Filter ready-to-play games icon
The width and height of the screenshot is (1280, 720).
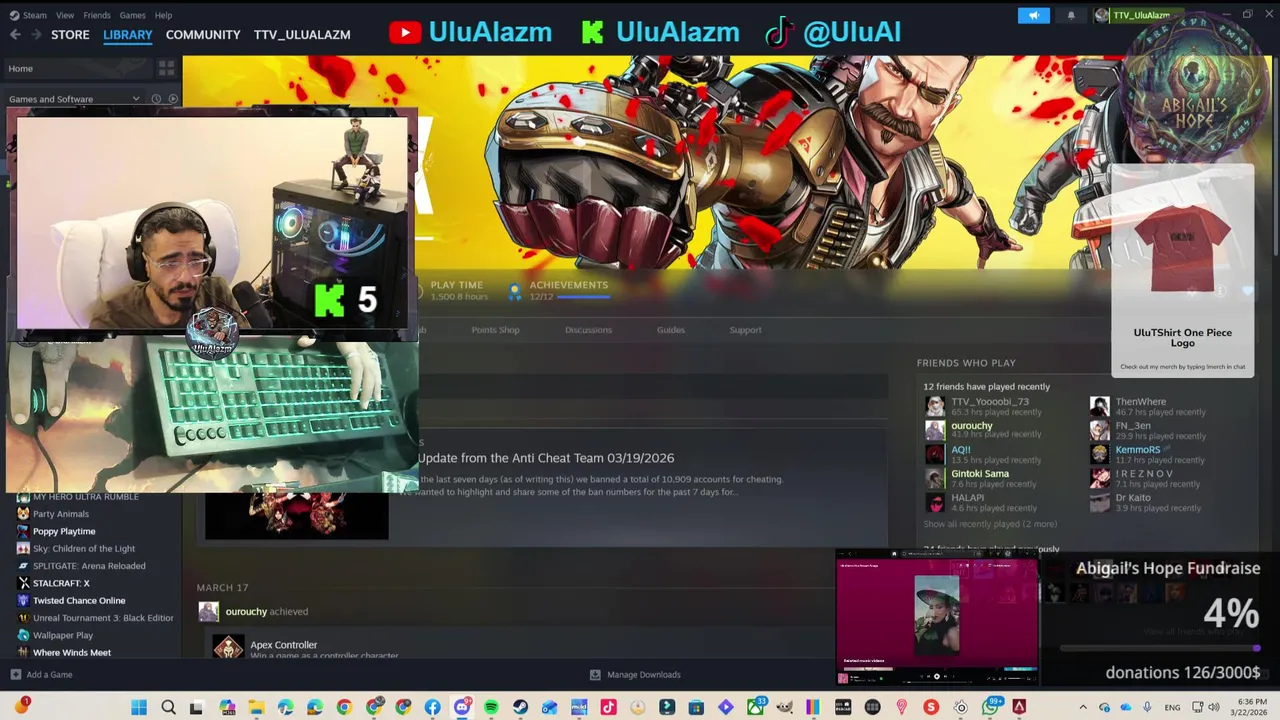coord(173,99)
